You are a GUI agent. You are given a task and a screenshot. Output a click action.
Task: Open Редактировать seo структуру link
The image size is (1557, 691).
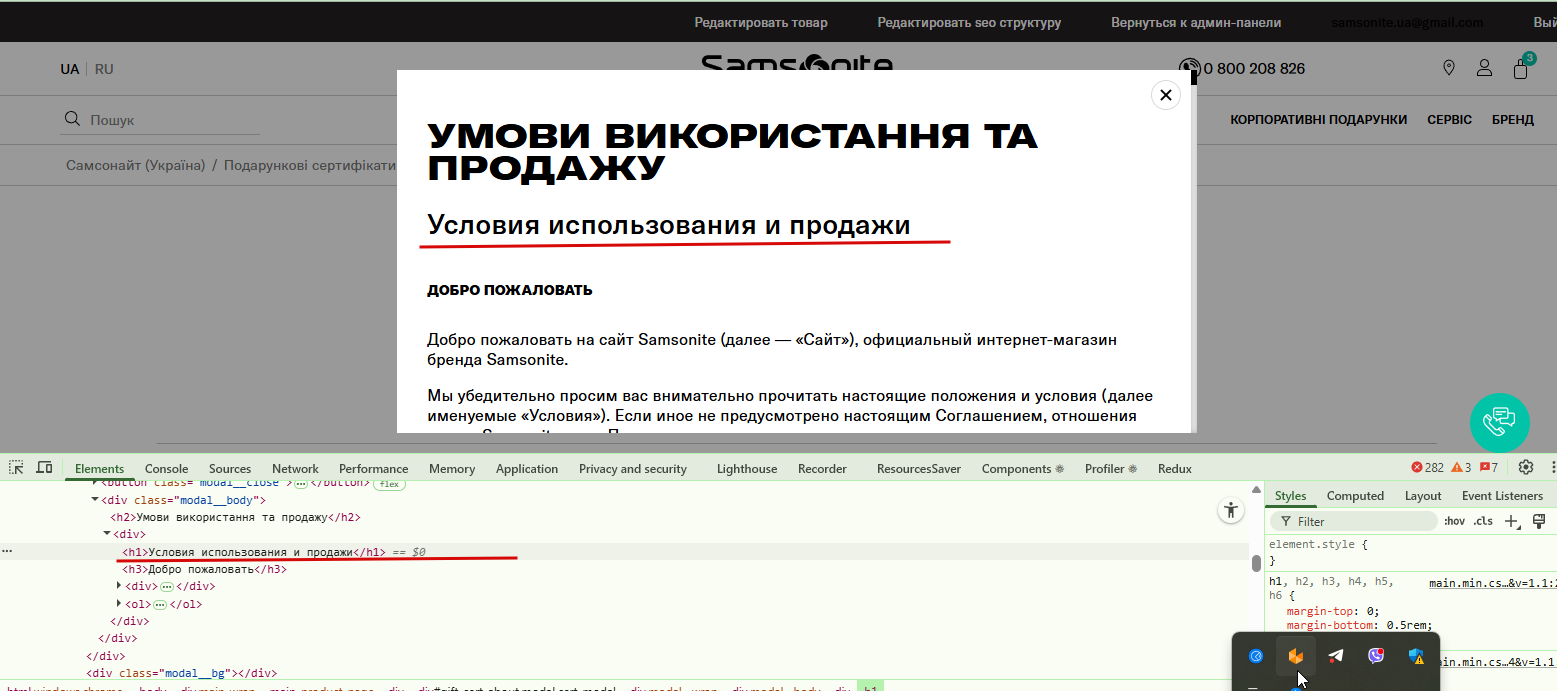(969, 22)
